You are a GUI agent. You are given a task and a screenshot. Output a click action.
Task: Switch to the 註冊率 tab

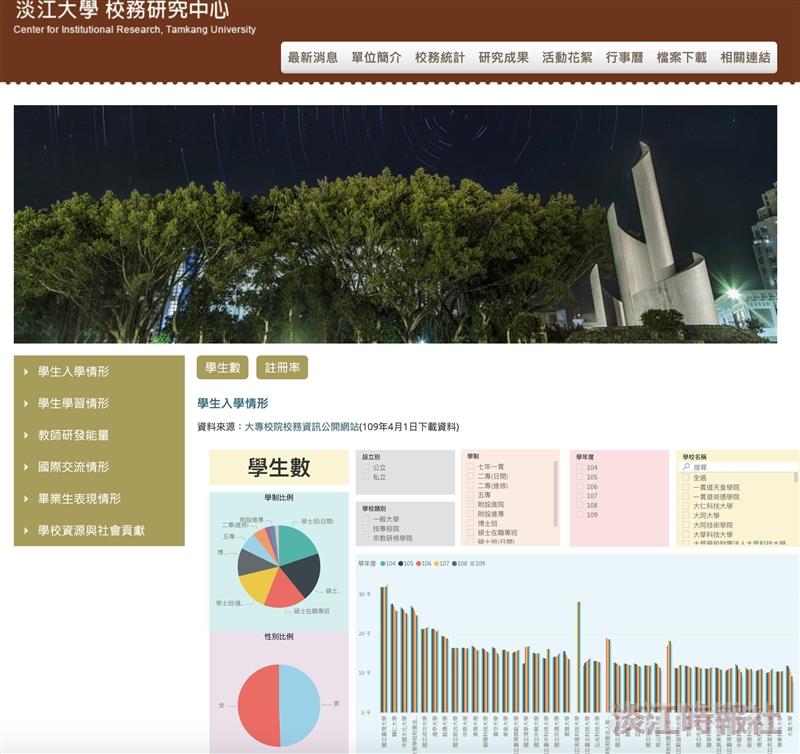coord(282,367)
